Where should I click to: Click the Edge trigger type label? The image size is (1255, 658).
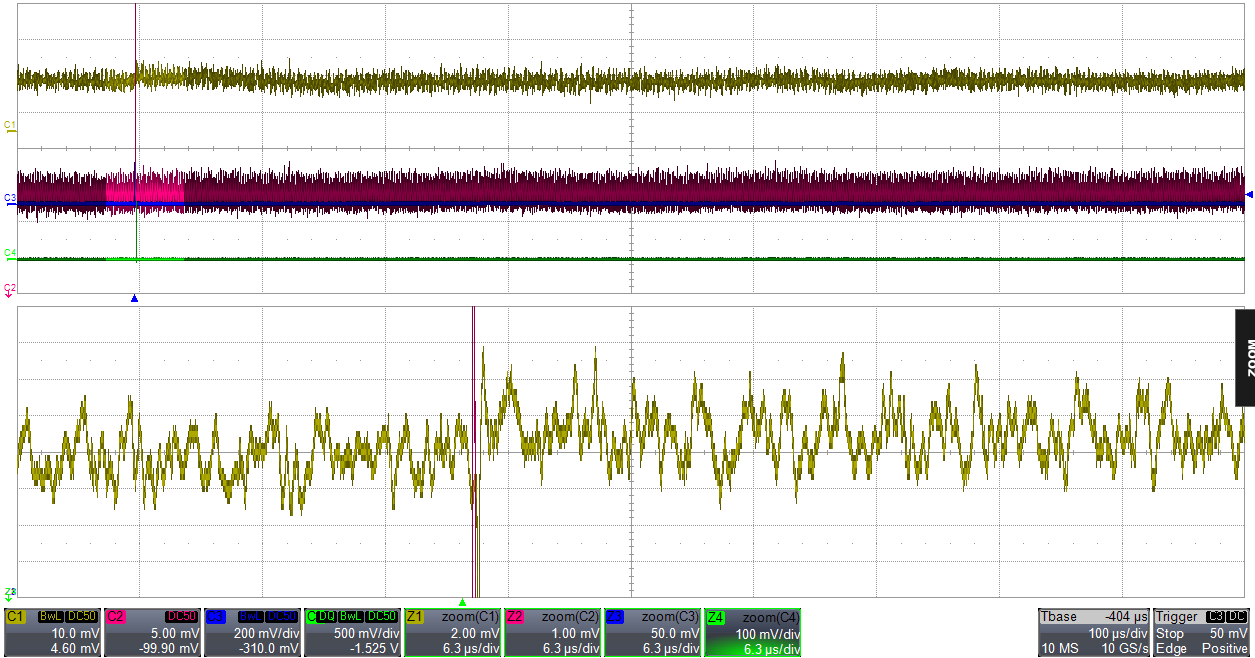(1171, 648)
